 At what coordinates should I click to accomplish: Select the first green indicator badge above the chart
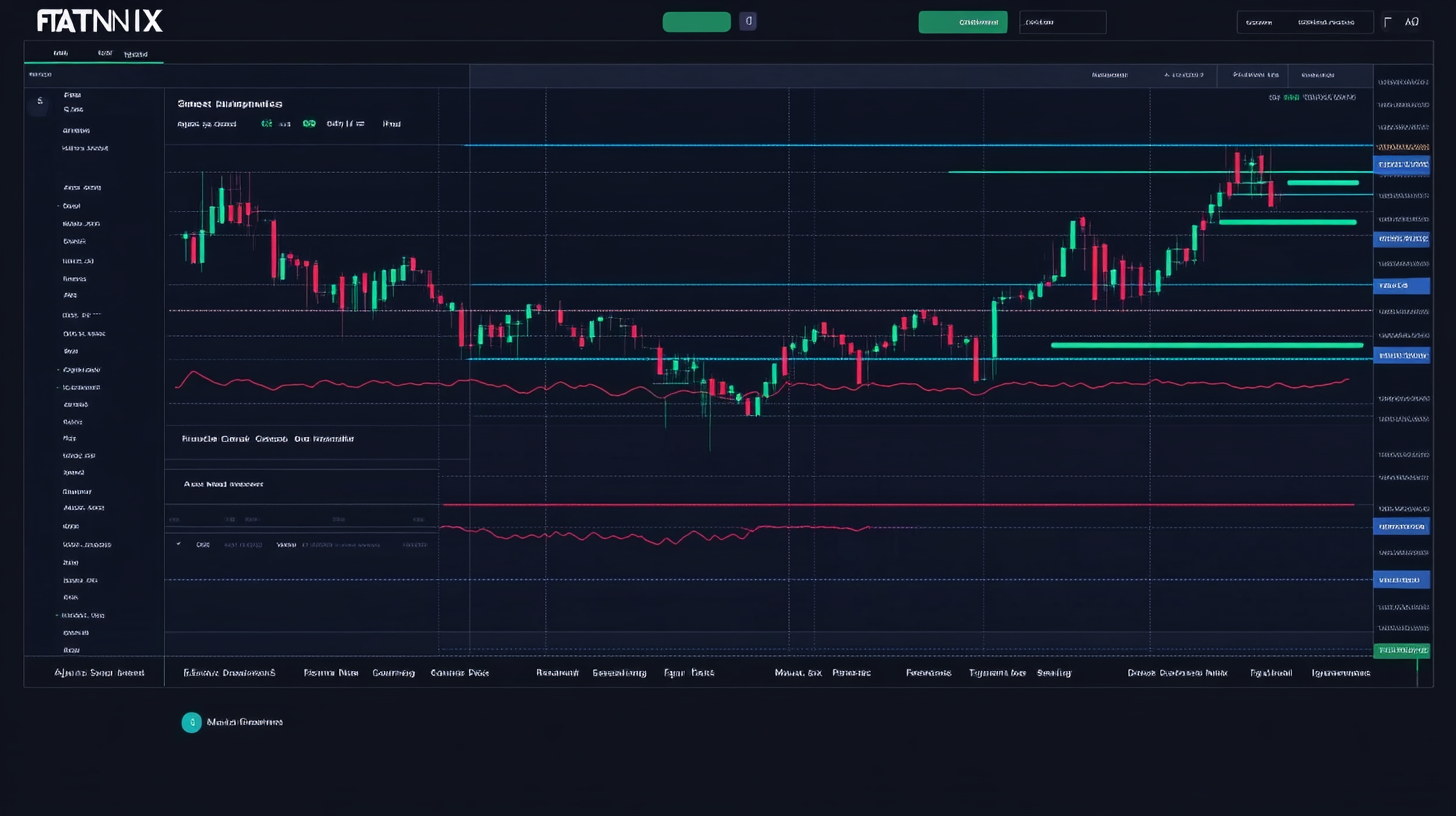[x=268, y=123]
